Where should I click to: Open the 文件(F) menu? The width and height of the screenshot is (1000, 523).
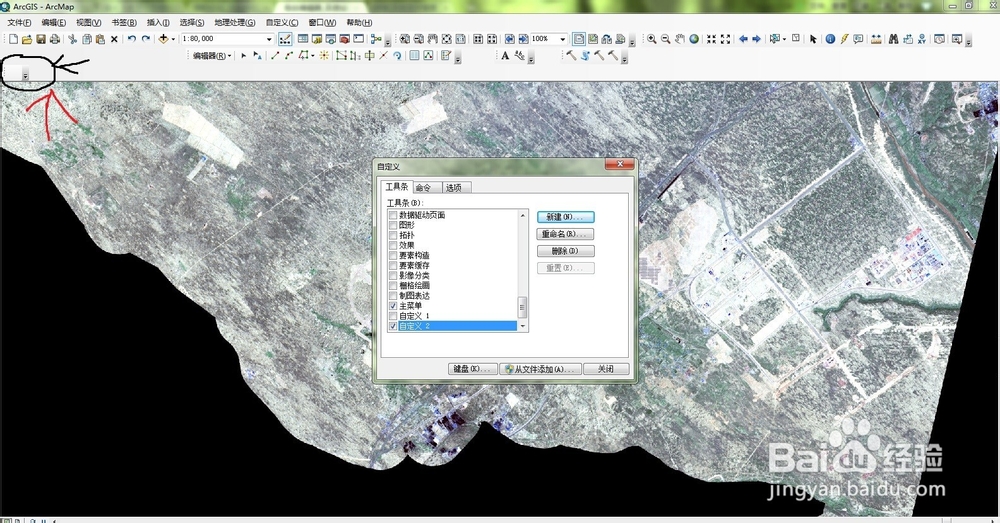point(19,22)
